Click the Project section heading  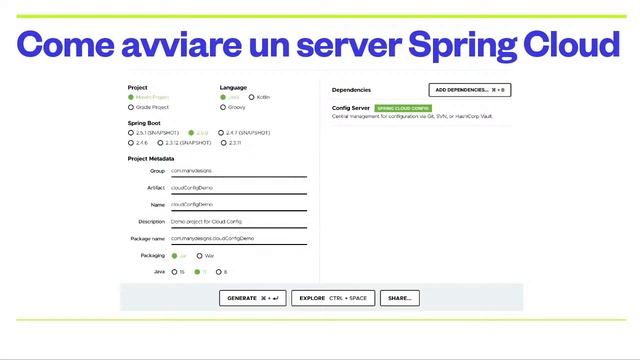[138, 87]
